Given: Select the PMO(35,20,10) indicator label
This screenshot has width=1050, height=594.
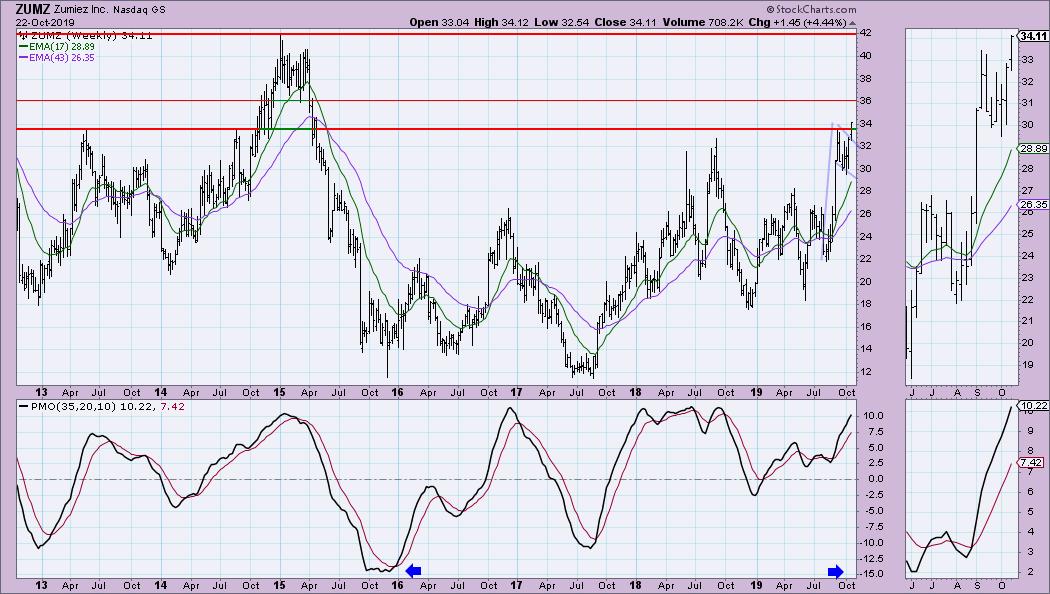Looking at the screenshot, I should tap(72, 406).
